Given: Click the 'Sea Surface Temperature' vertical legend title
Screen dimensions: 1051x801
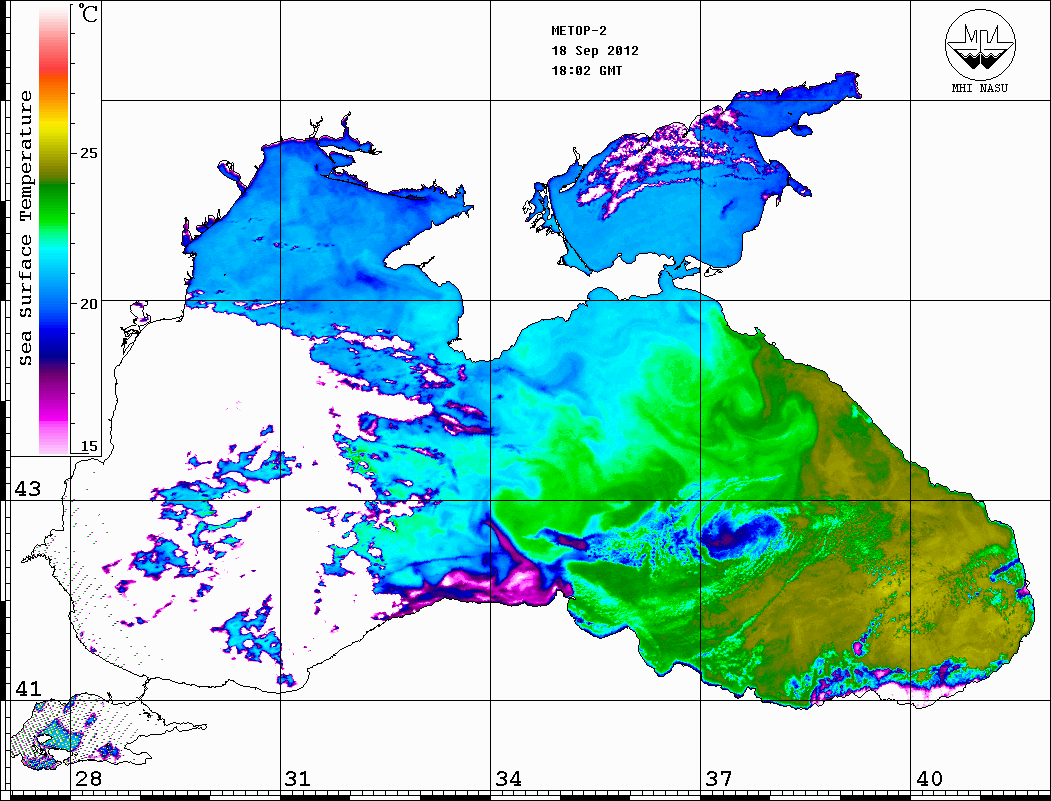Looking at the screenshot, I should click(x=25, y=229).
